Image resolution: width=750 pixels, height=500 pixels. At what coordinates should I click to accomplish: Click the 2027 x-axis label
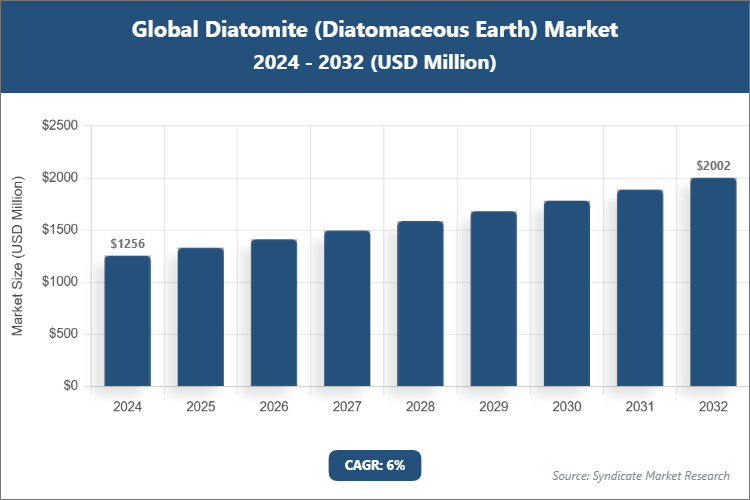tap(347, 407)
